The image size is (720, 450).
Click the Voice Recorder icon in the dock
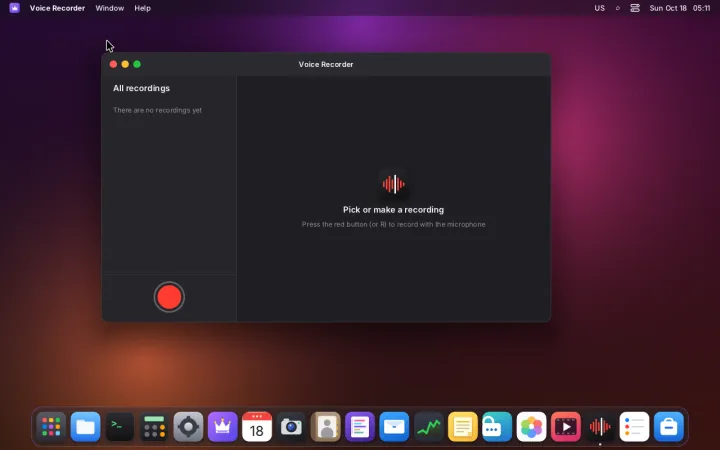tap(600, 427)
